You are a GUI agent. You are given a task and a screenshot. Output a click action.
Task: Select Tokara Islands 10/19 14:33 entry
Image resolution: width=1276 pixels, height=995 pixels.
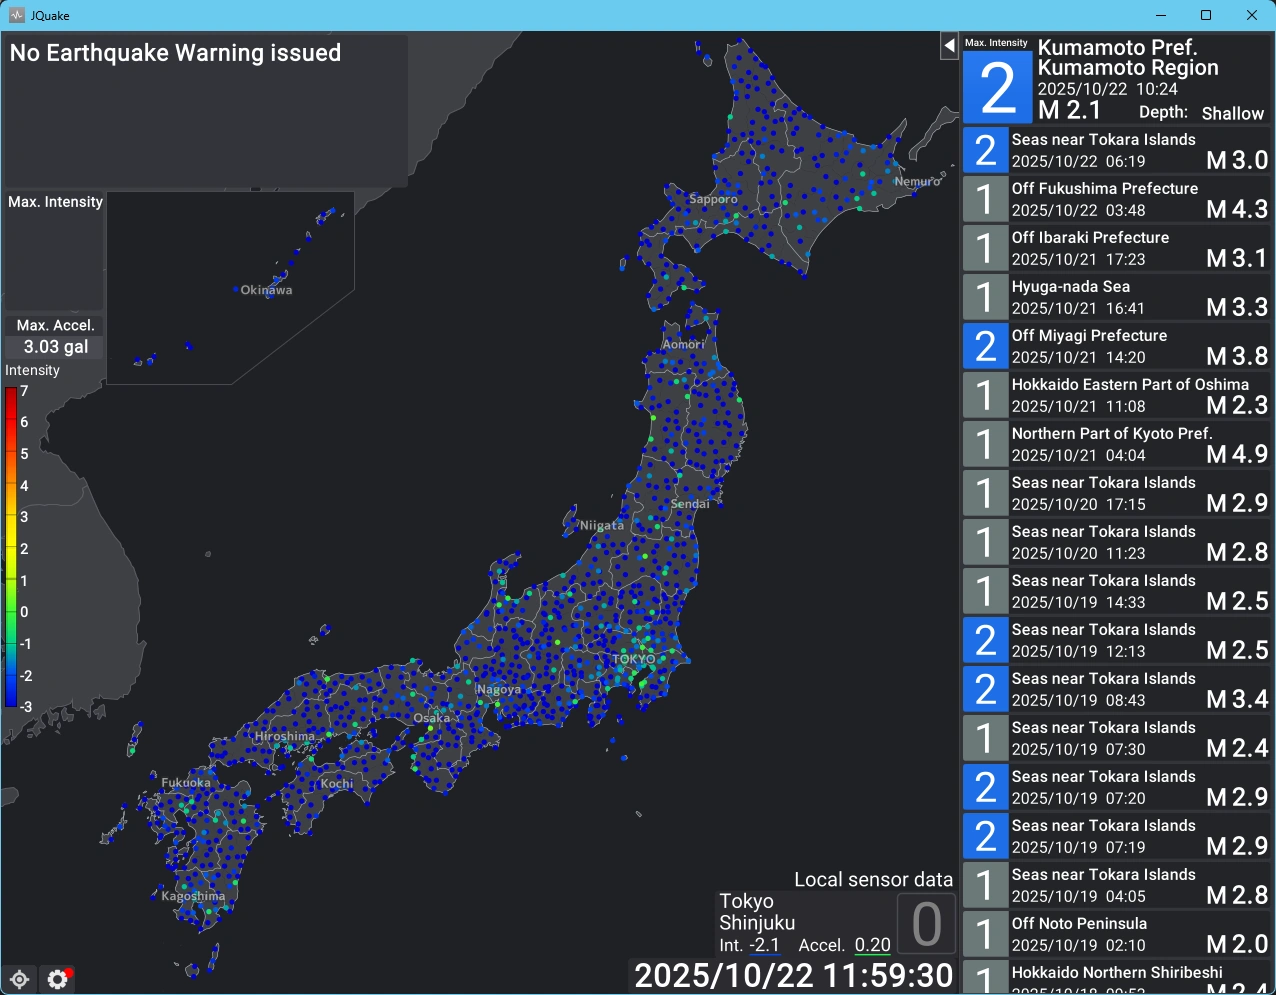pos(1116,591)
